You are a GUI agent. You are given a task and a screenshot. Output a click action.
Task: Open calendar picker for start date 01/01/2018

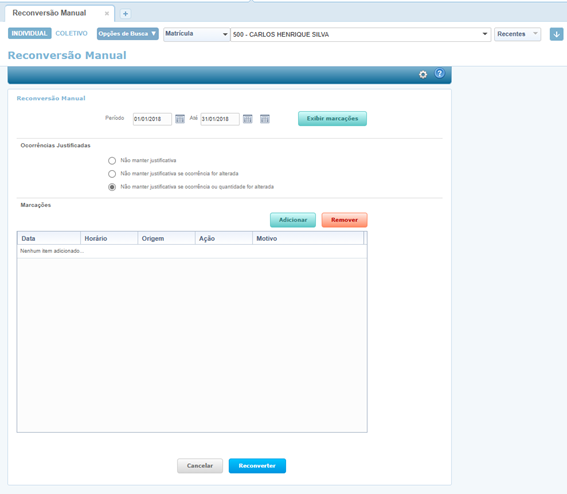180,119
